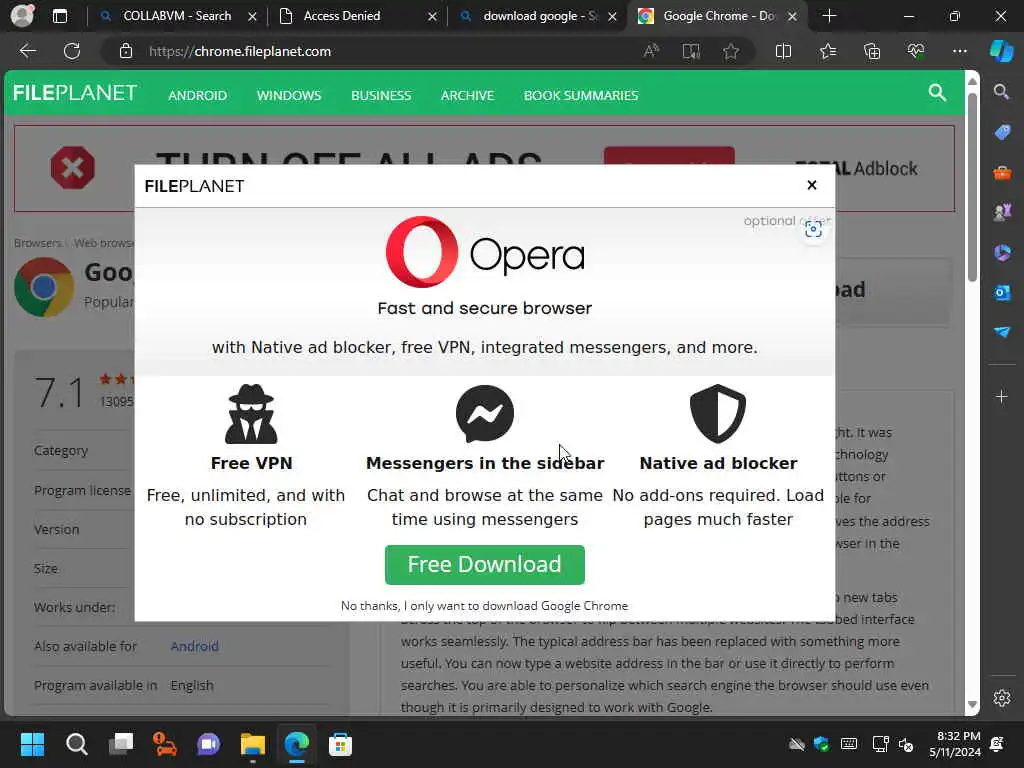
Task: Go back to the previous page
Action: point(28,51)
